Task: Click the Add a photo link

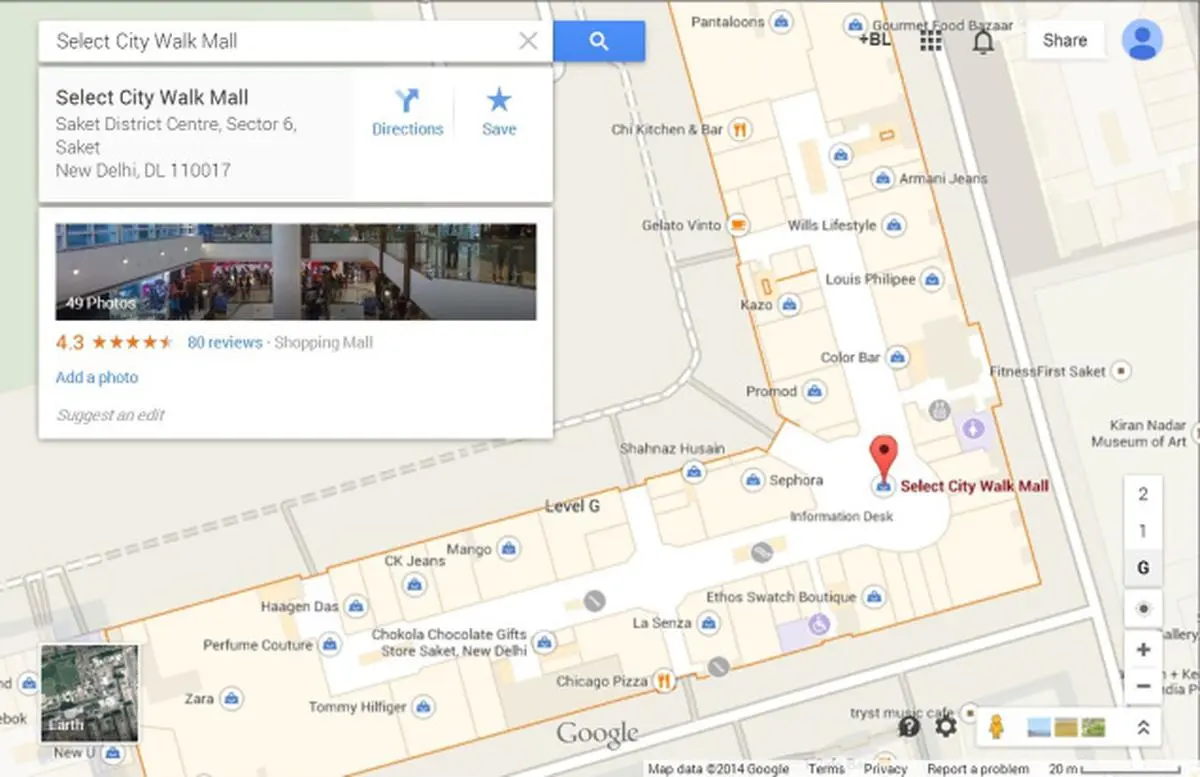Action: tap(97, 377)
